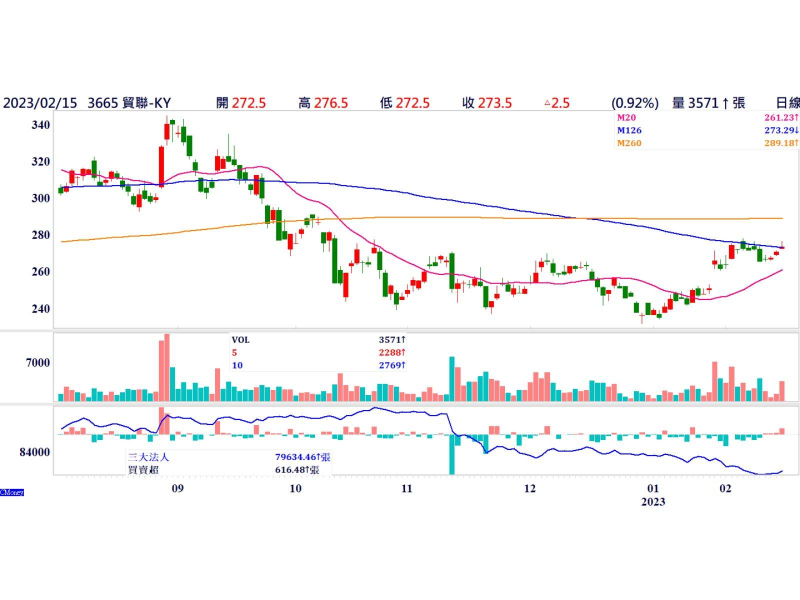Click the price change △2.5
The height and width of the screenshot is (600, 800).
(x=557, y=103)
